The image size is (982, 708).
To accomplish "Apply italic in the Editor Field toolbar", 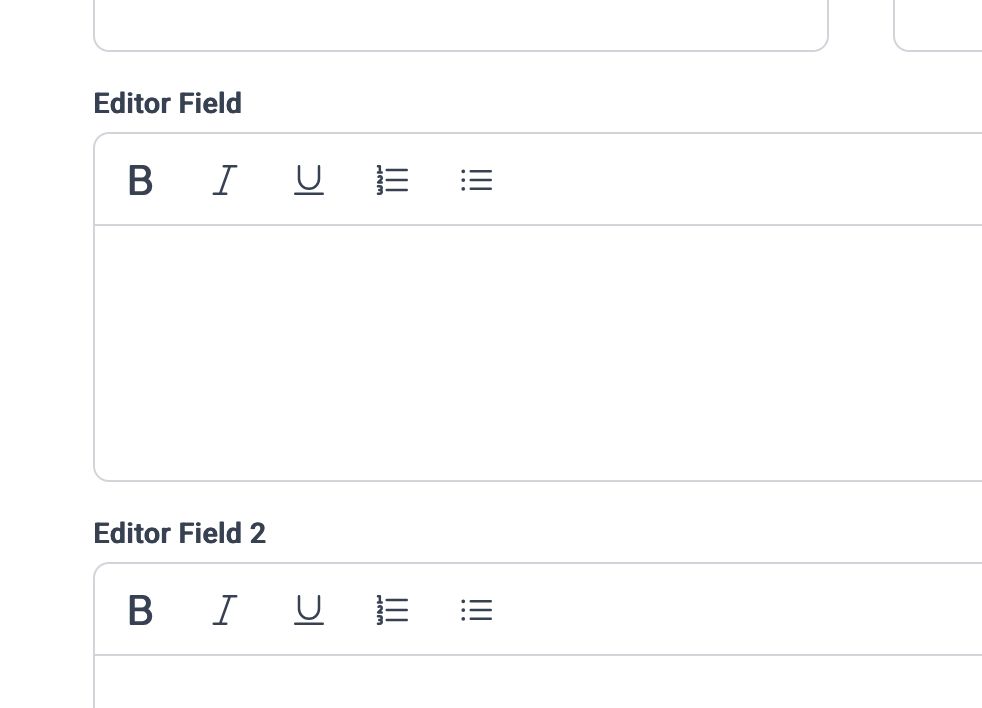I will (225, 180).
